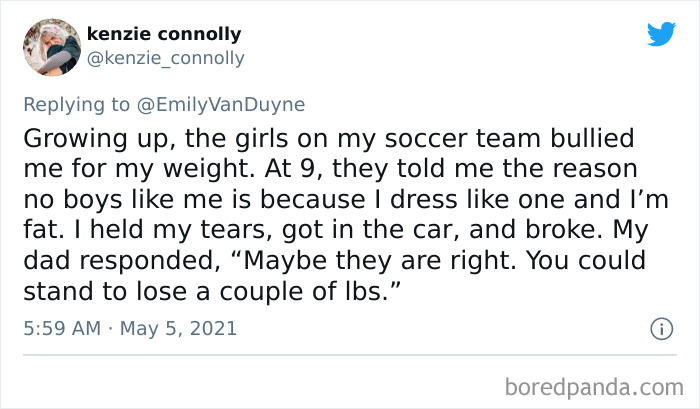700x409 pixels.
Task: Click the display name kenzie connolly
Action: tap(164, 34)
